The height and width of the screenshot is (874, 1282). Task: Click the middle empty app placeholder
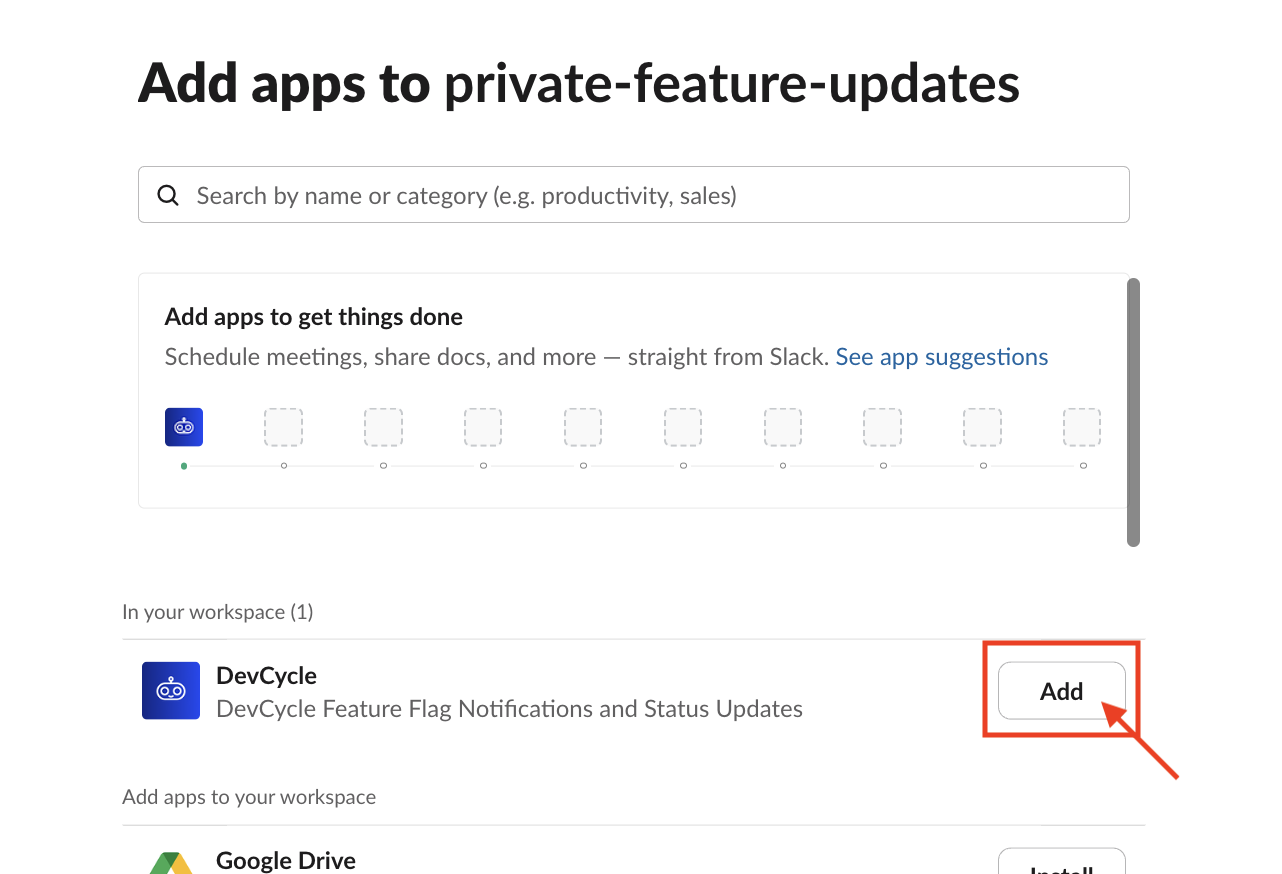(683, 427)
